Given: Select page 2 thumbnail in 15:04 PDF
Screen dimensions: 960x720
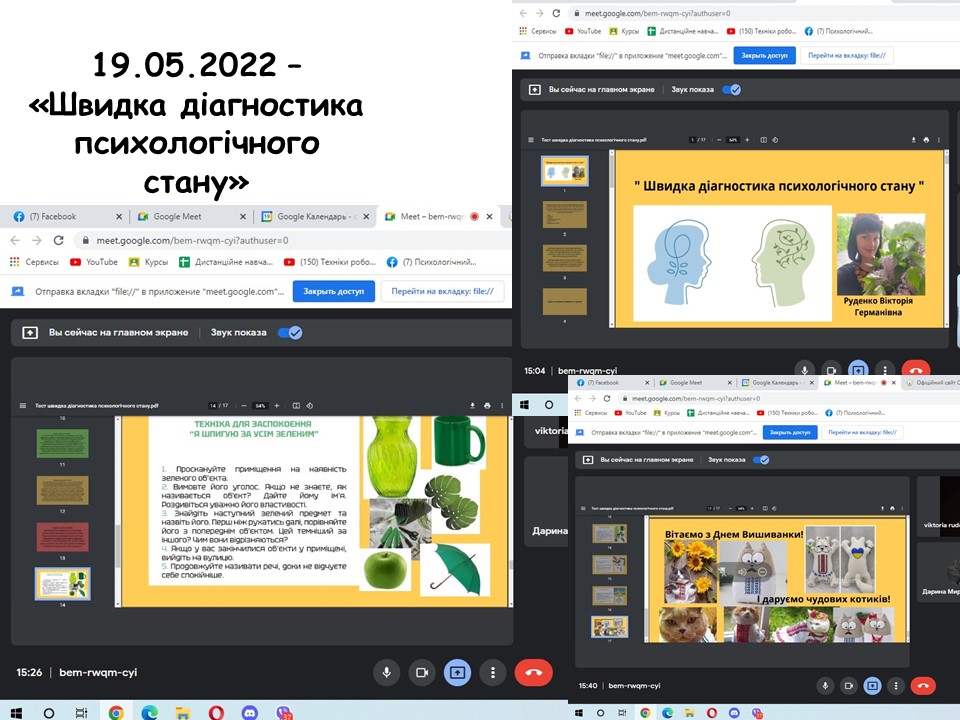Looking at the screenshot, I should (x=564, y=214).
